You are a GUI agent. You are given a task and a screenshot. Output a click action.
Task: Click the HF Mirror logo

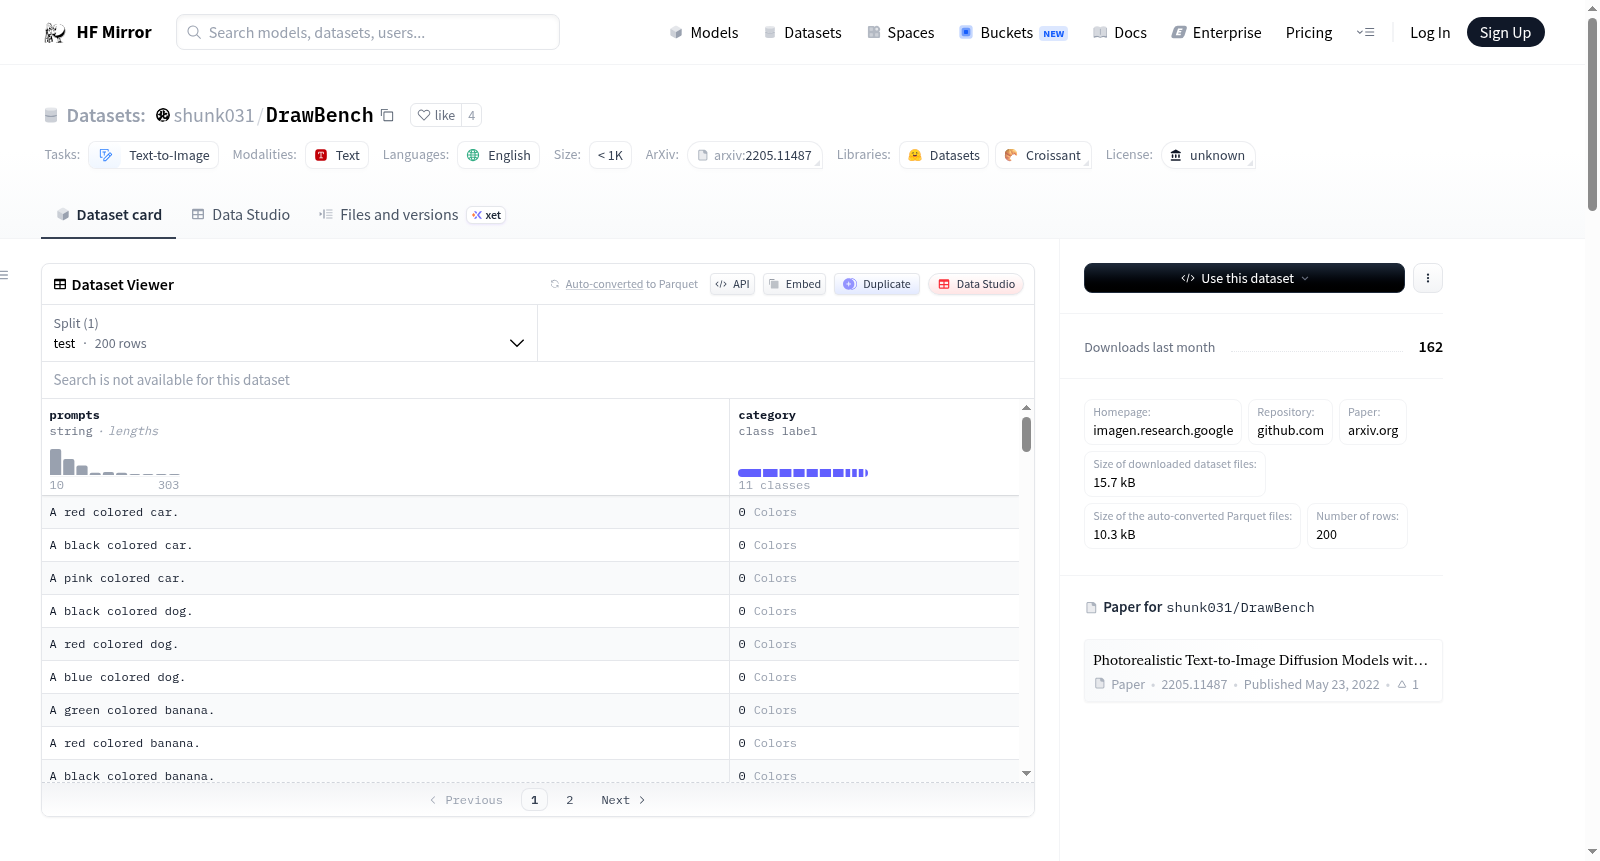pyautogui.click(x=98, y=32)
